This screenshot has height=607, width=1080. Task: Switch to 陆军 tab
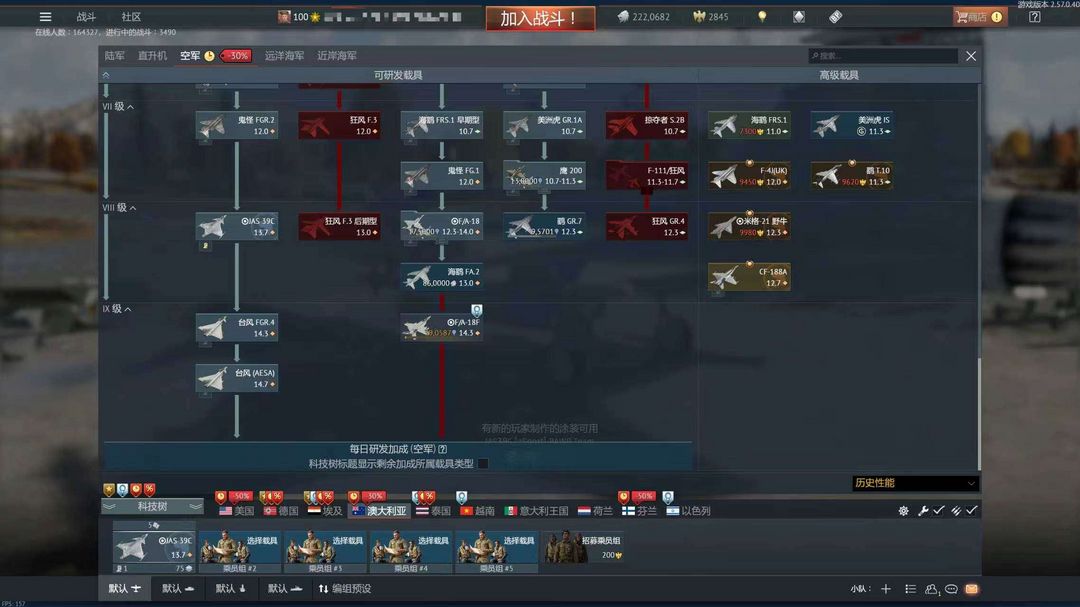coord(114,56)
